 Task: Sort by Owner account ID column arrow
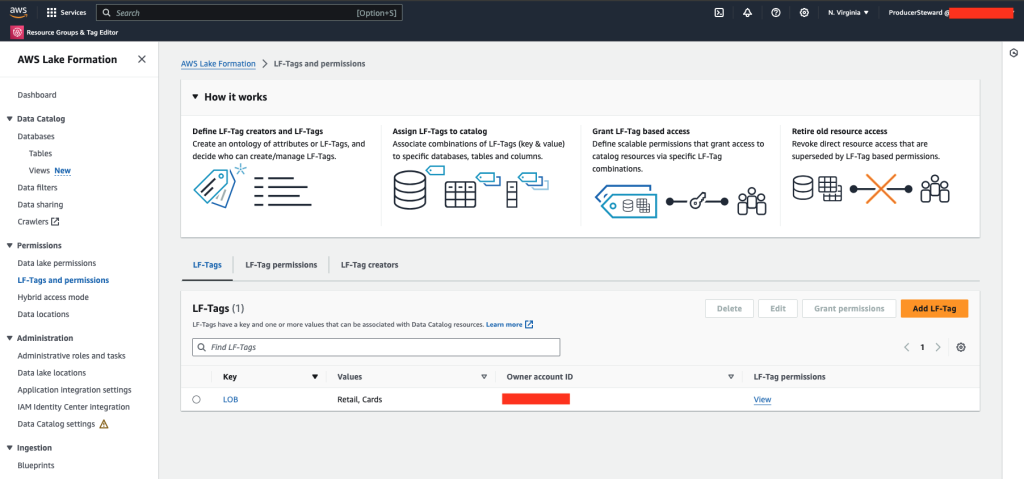[731, 377]
